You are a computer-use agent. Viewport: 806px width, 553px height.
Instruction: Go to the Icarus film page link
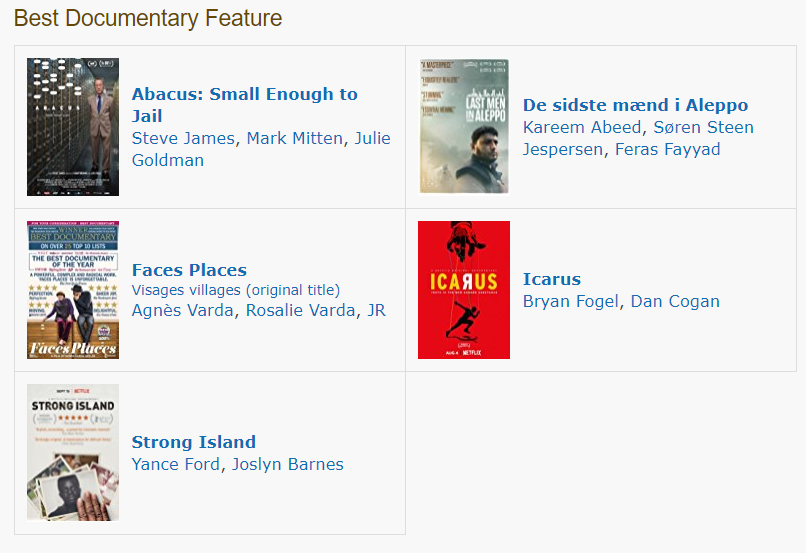pos(551,279)
